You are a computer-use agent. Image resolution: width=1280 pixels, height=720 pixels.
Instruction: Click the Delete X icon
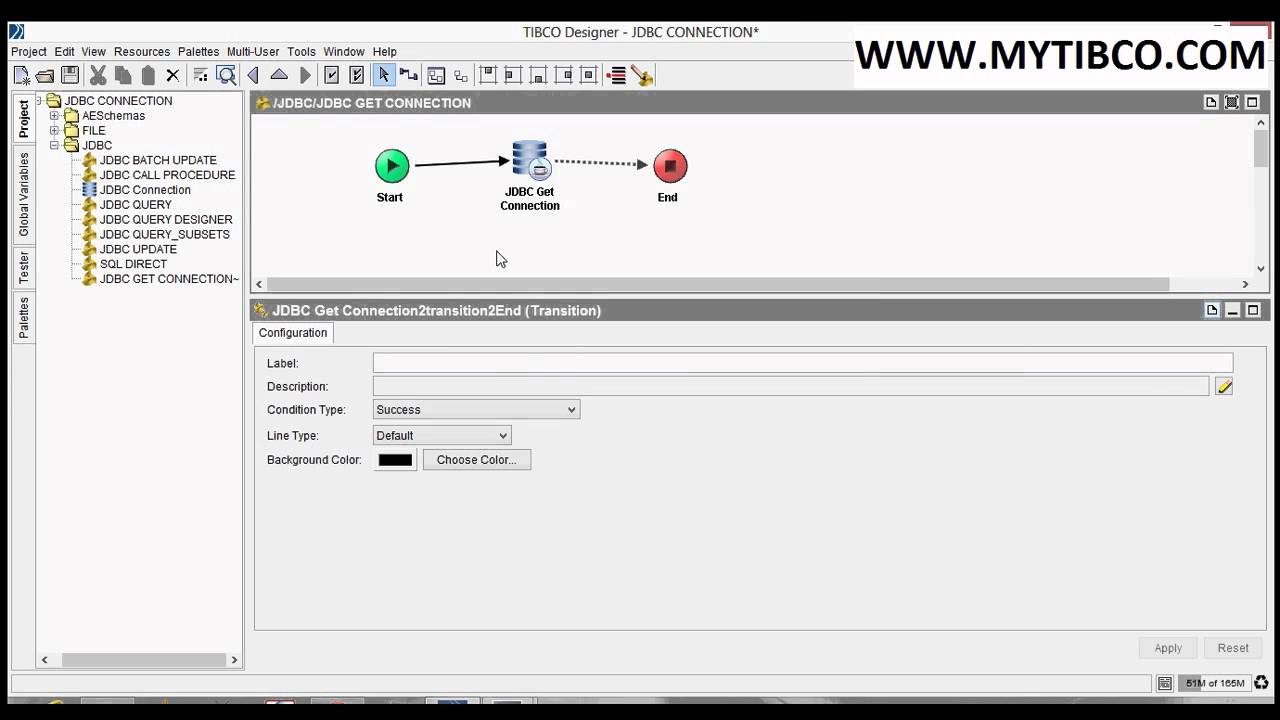(172, 75)
